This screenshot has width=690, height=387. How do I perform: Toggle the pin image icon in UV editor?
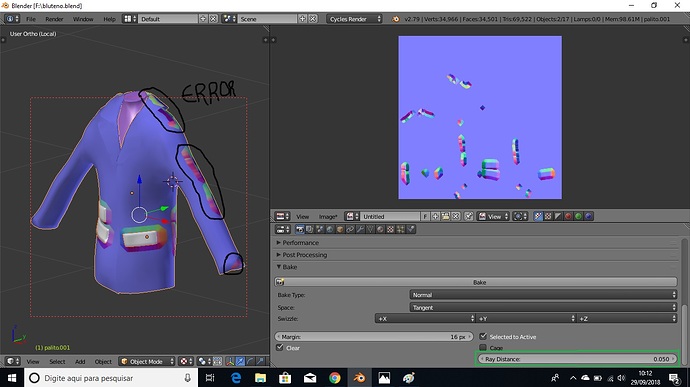(x=469, y=216)
